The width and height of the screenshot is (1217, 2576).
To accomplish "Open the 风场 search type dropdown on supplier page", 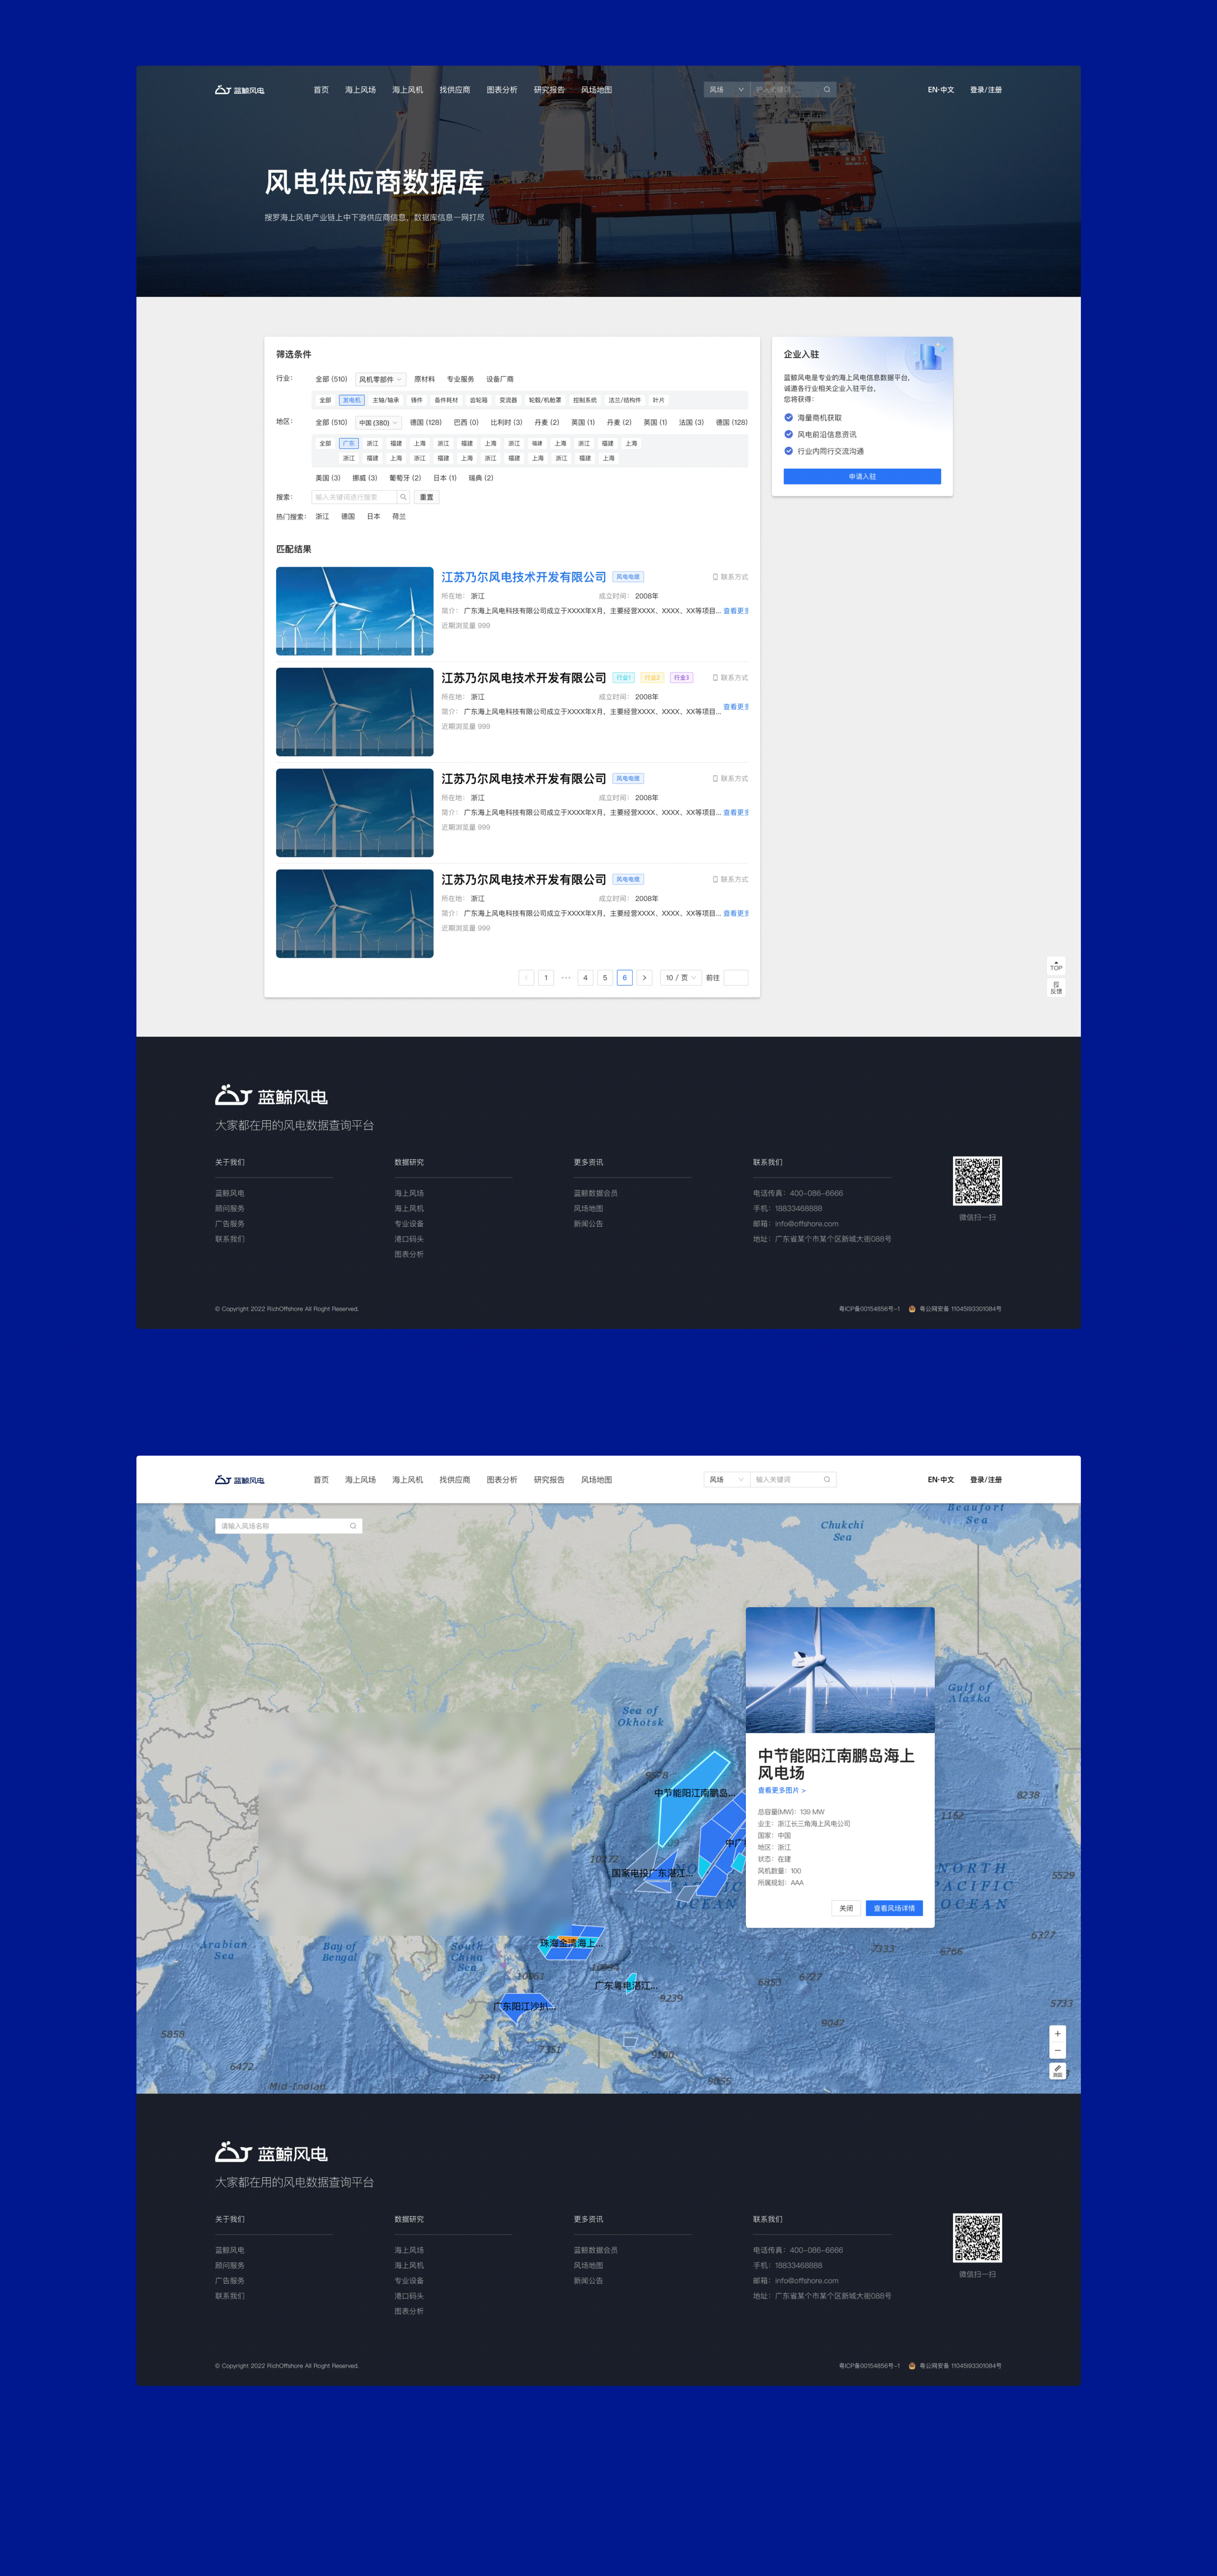I will tap(726, 90).
